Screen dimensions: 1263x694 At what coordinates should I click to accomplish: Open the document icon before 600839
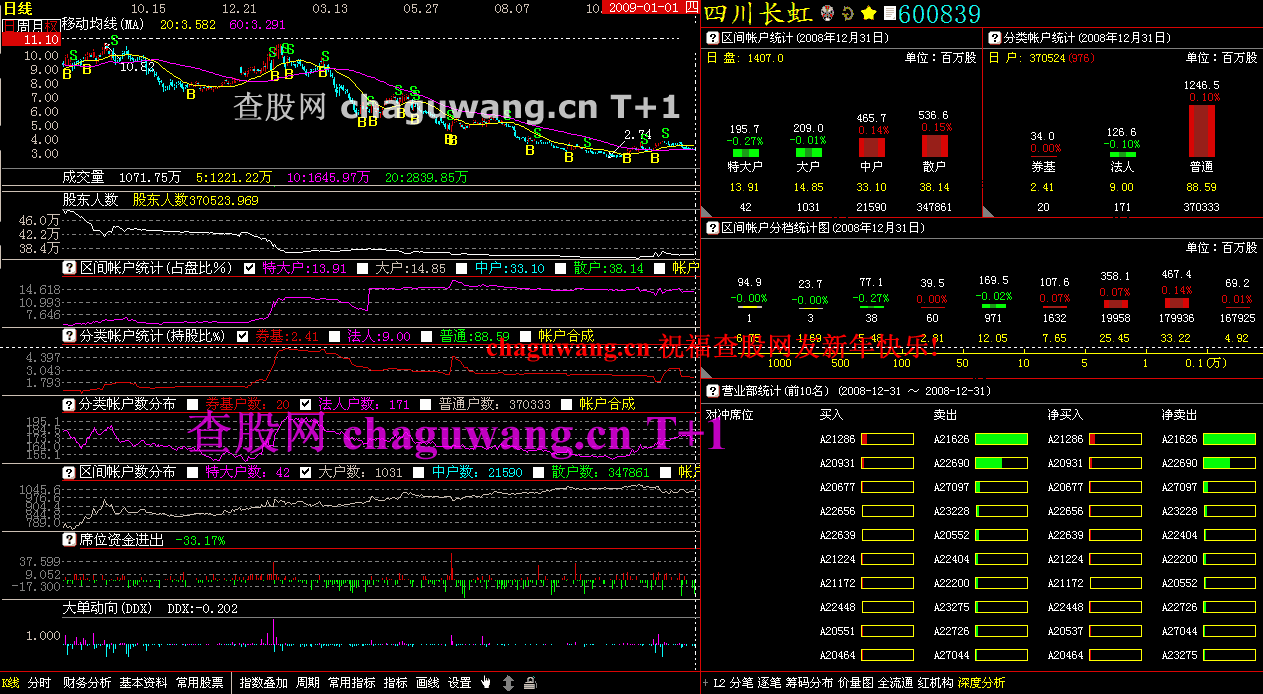coord(889,13)
